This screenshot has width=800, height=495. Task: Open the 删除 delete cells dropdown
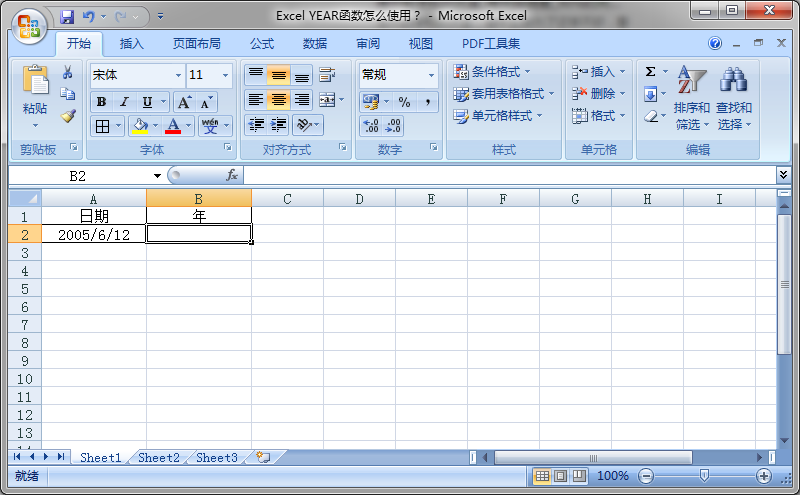(x=598, y=94)
